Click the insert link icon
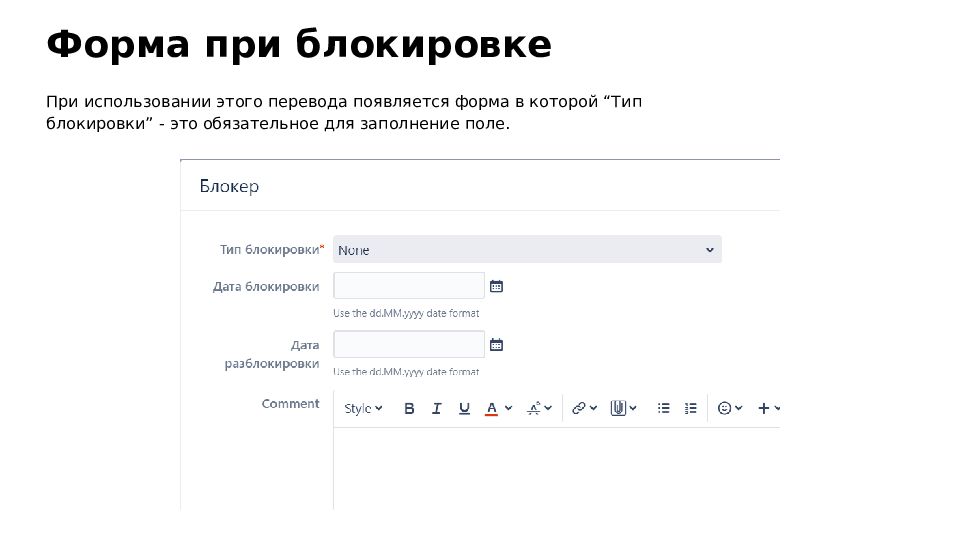 [x=579, y=408]
